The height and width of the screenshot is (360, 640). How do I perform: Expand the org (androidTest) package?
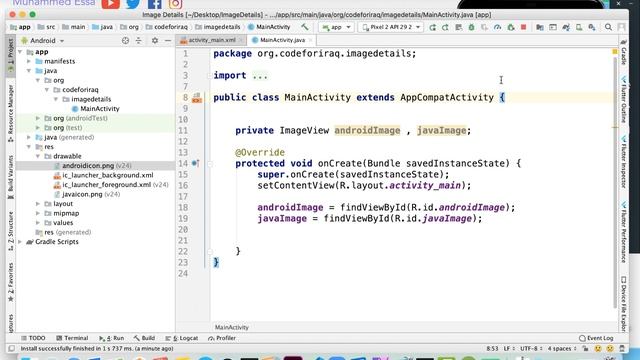tap(38, 118)
